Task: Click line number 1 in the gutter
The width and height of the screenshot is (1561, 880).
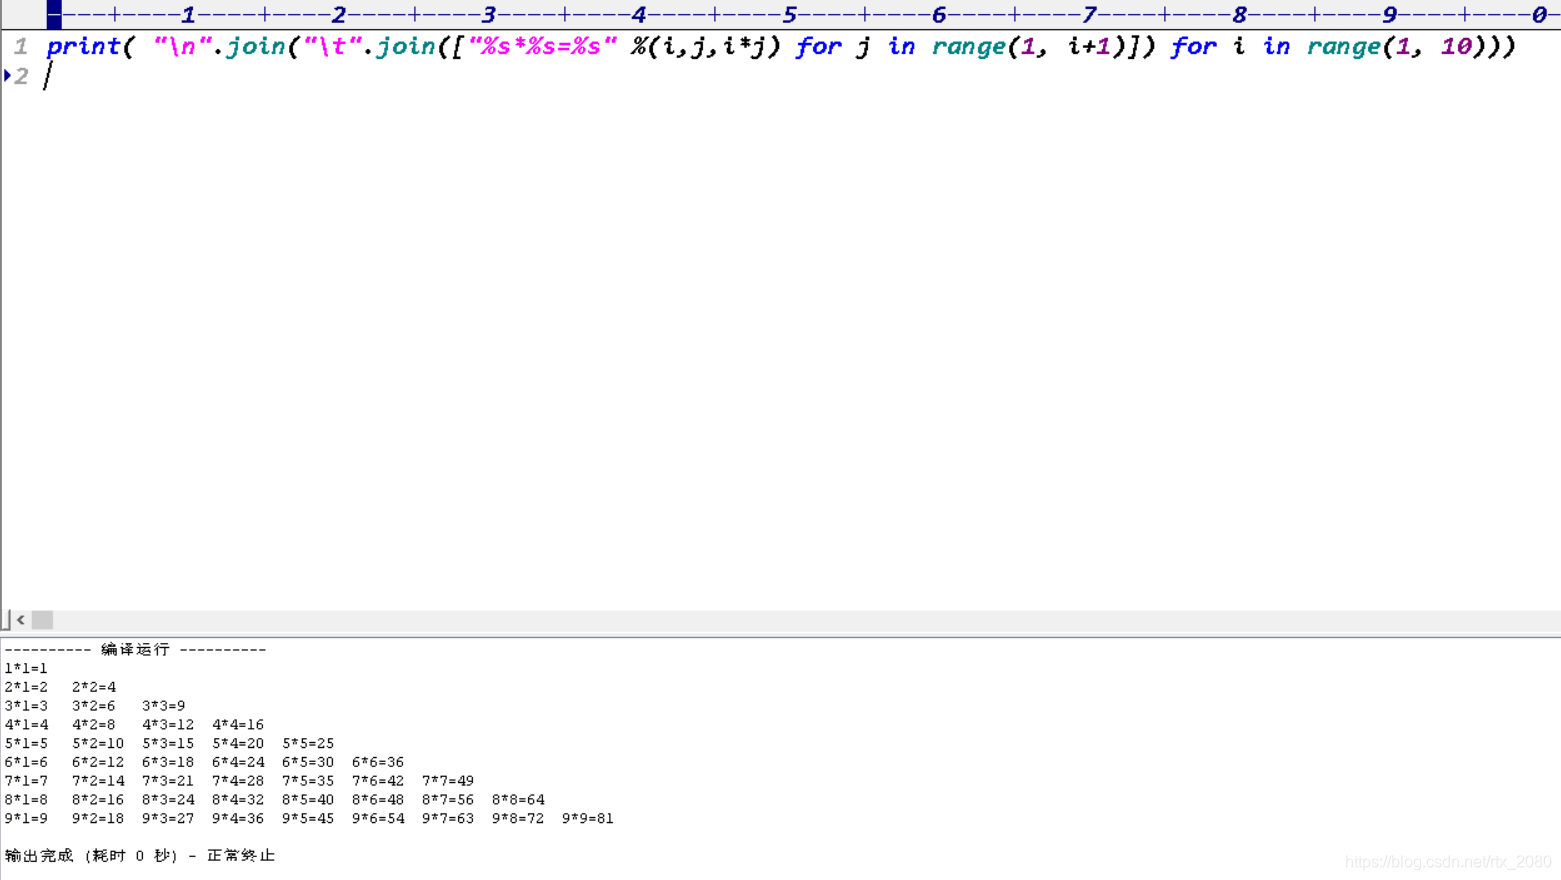Action: [21, 46]
